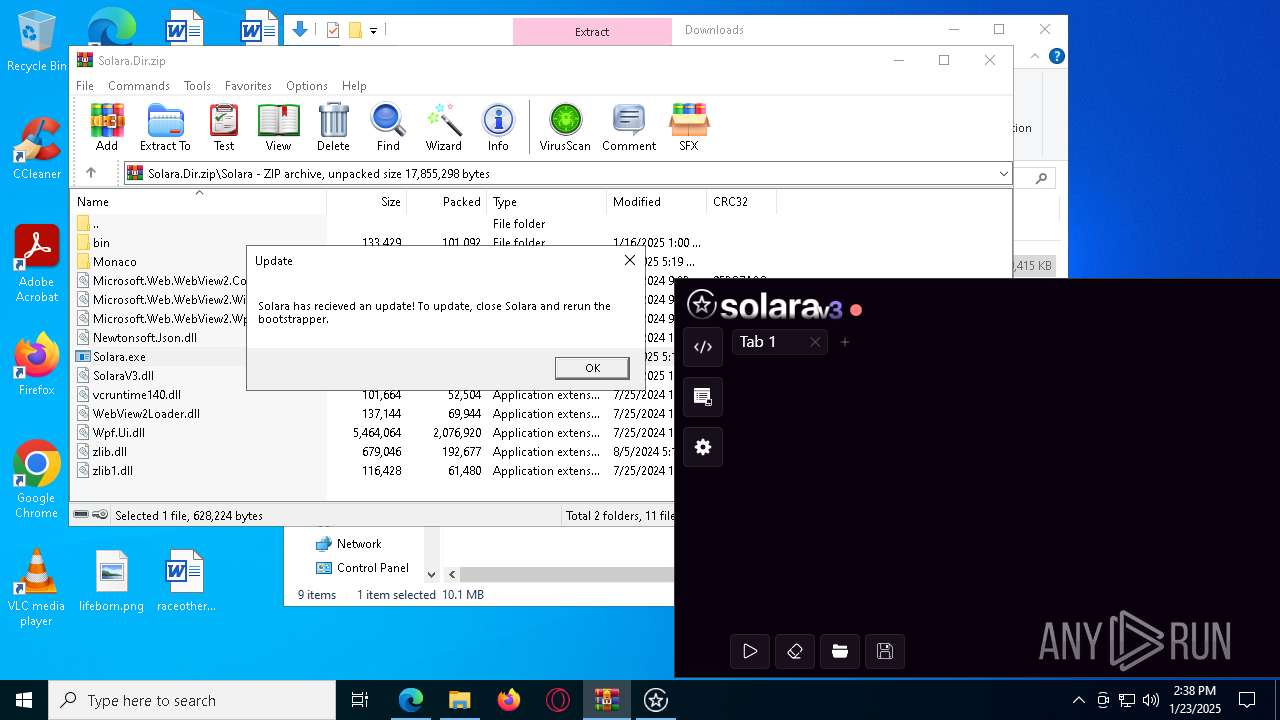The height and width of the screenshot is (720, 1280).
Task: Add a new Solara tab
Action: tap(845, 342)
